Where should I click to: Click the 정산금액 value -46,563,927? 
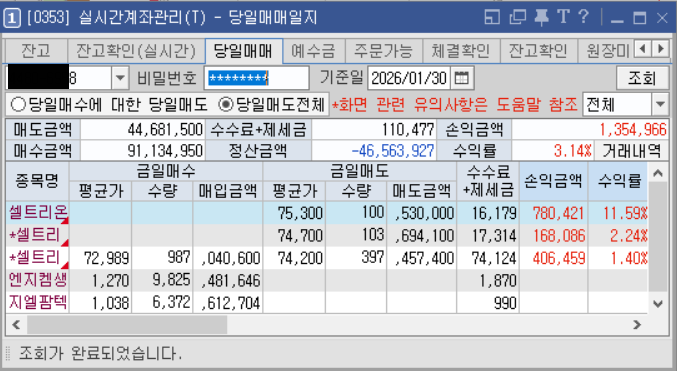(392, 151)
